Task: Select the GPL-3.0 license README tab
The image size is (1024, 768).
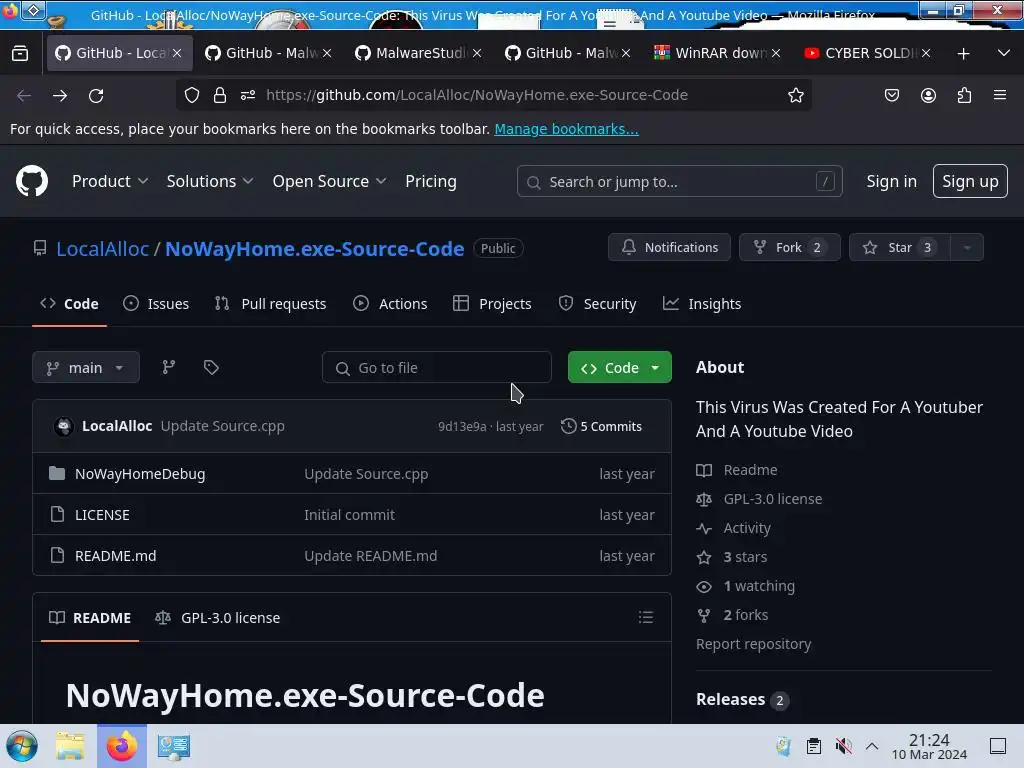Action: click(217, 617)
